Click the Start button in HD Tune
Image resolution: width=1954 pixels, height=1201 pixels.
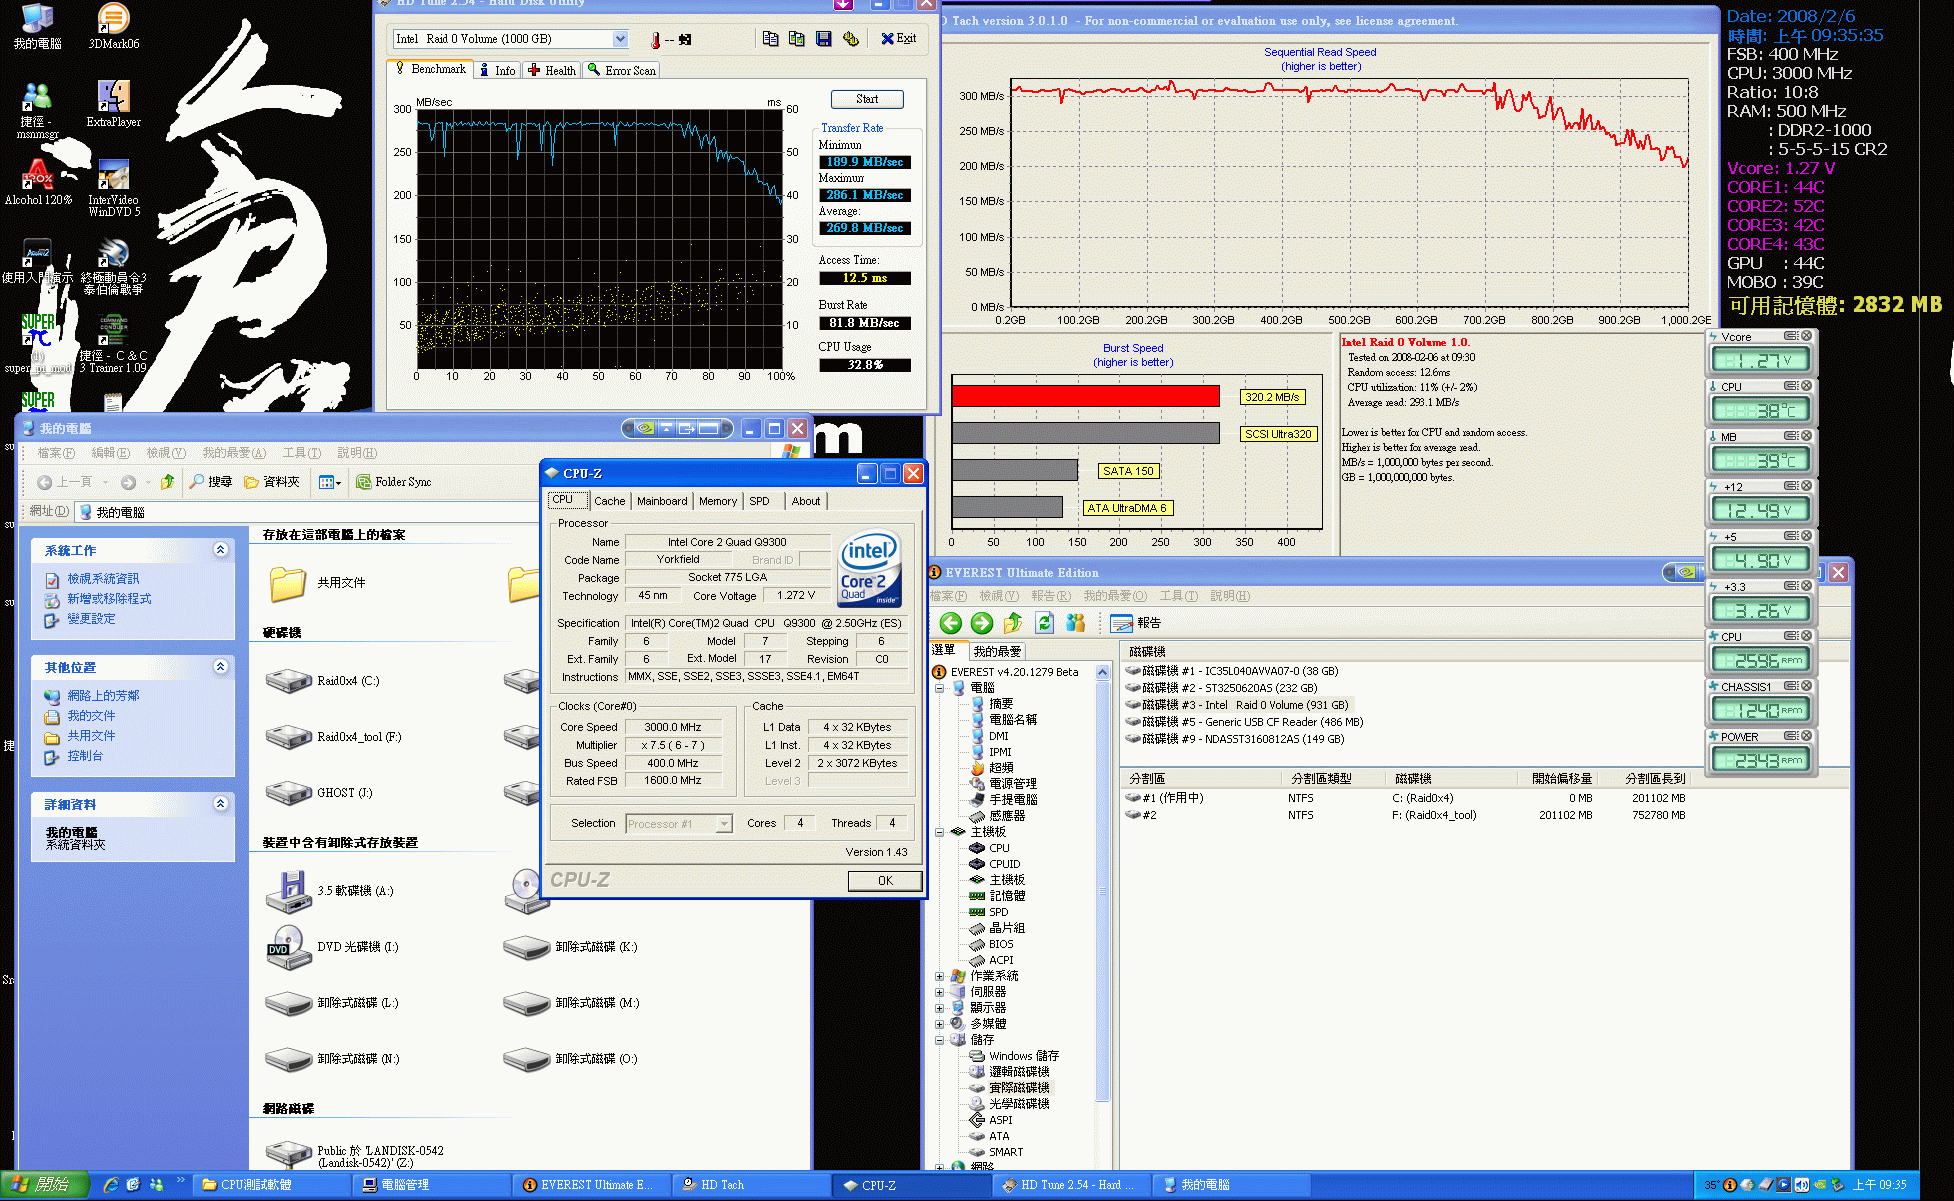[867, 99]
